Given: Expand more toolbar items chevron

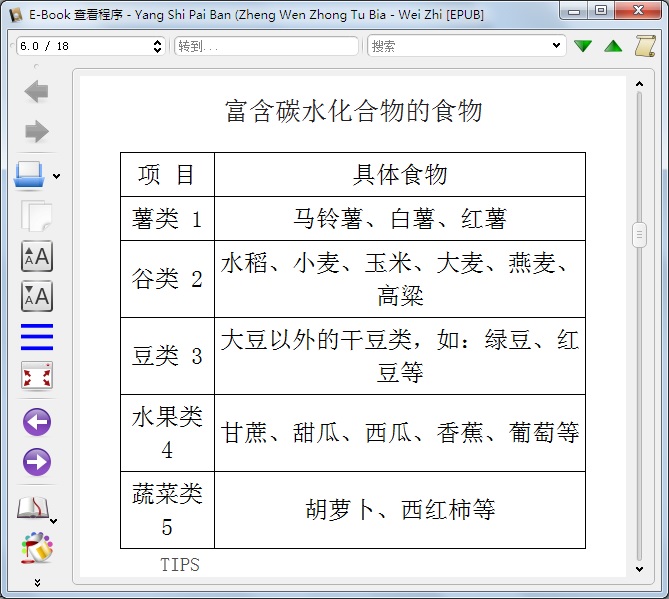Looking at the screenshot, I should (37, 583).
